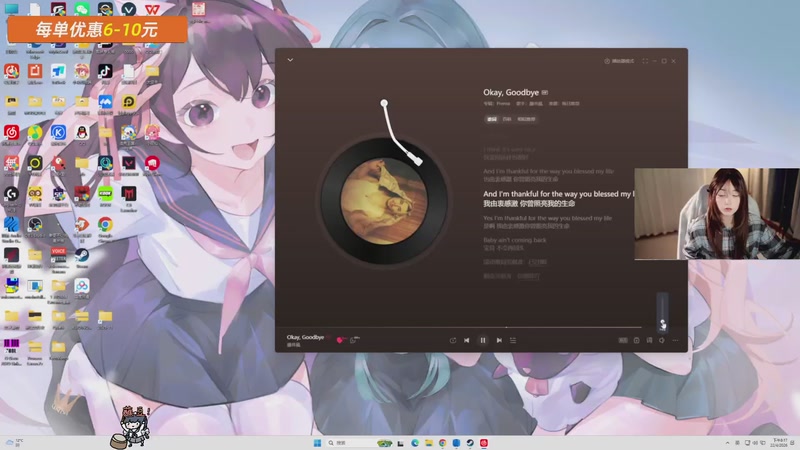Viewport: 800px width, 450px height.
Task: Click the icon right of the quality badge
Action: point(636,340)
